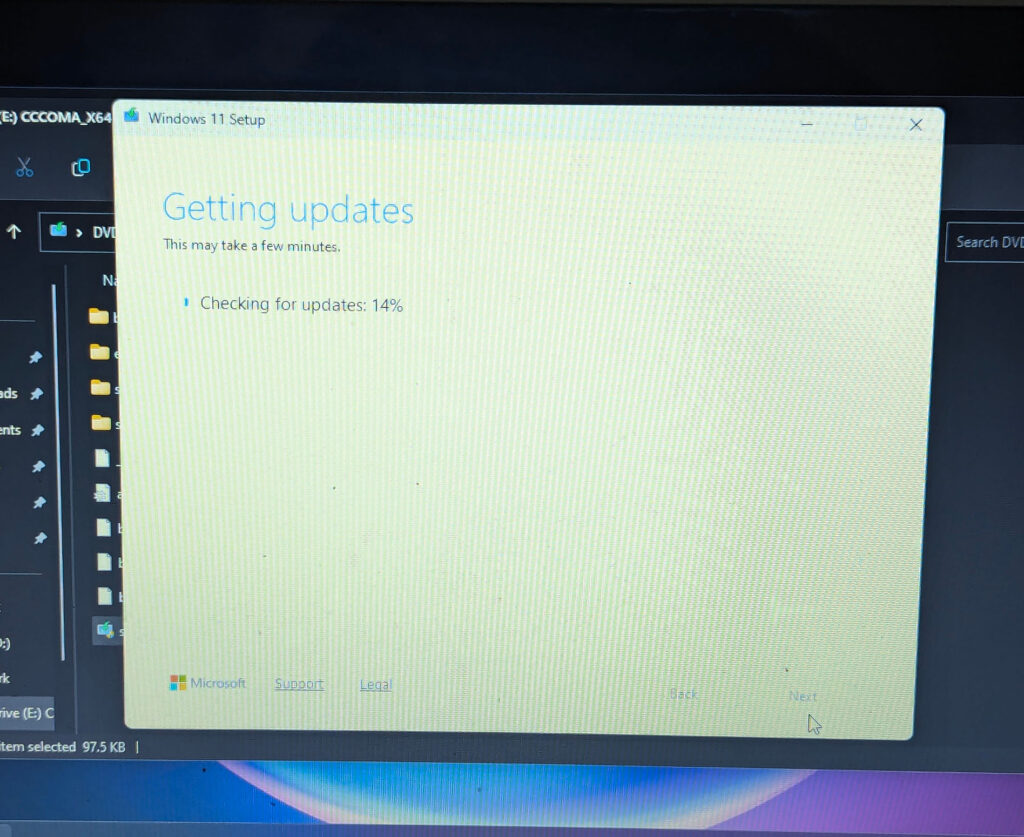The width and height of the screenshot is (1024, 837).
Task: Close the Windows 11 Setup window
Action: (916, 125)
